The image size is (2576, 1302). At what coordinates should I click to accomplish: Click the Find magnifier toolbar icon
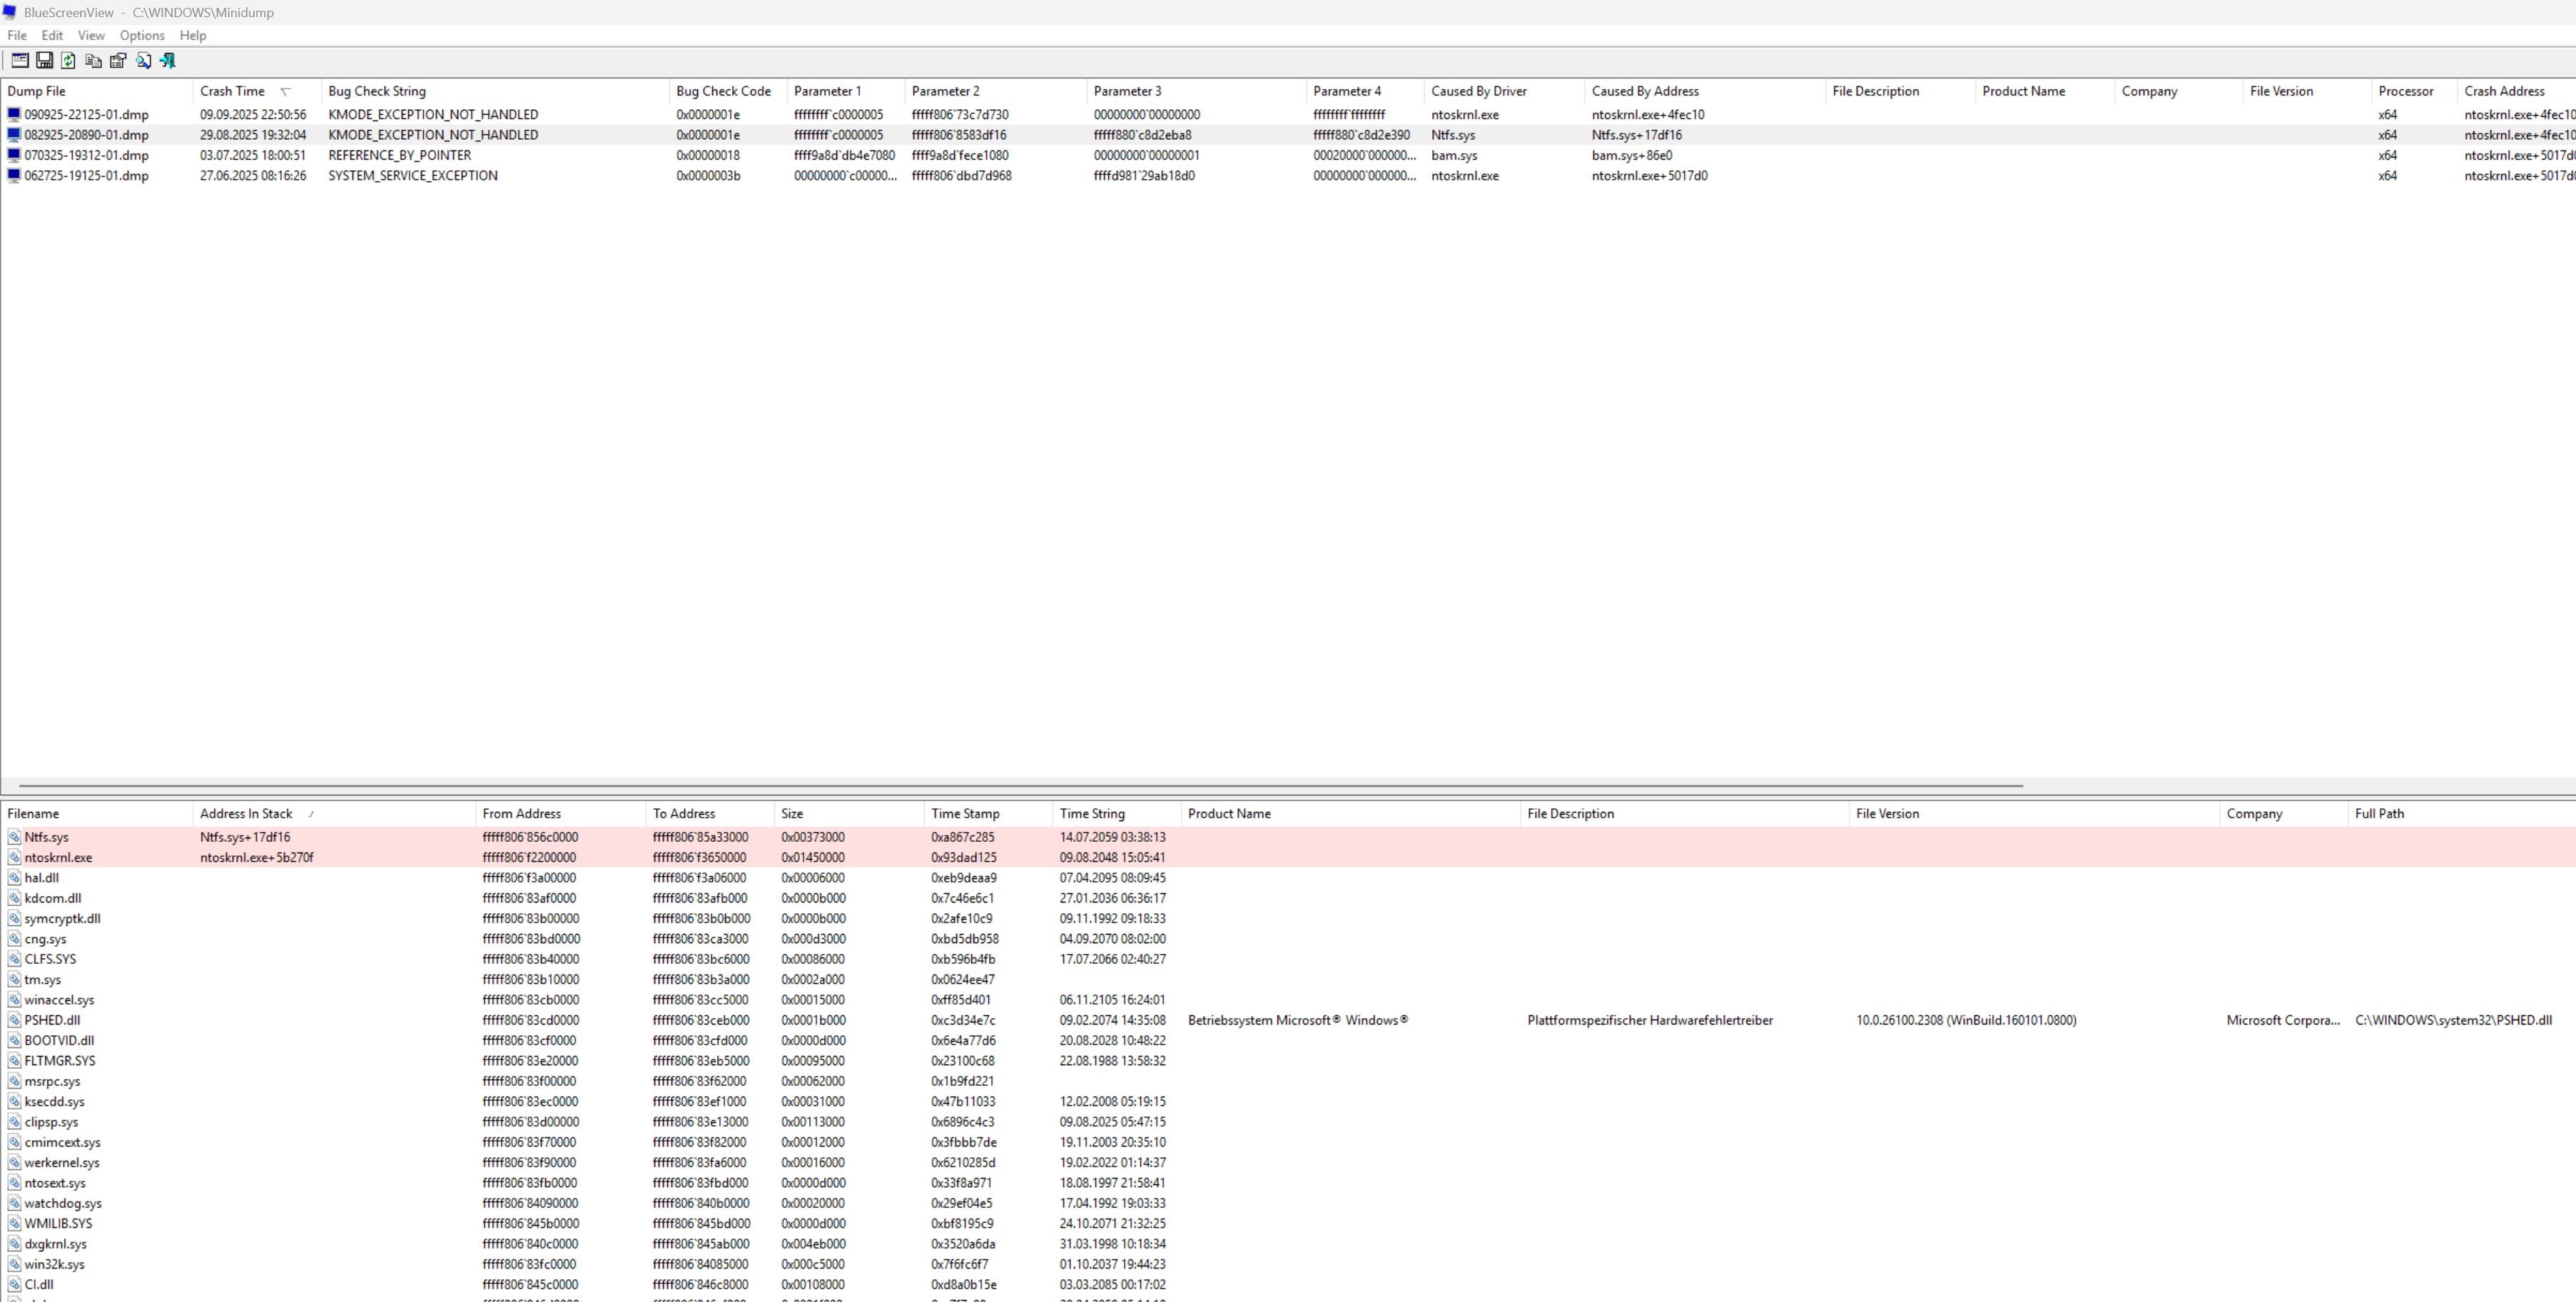point(143,61)
